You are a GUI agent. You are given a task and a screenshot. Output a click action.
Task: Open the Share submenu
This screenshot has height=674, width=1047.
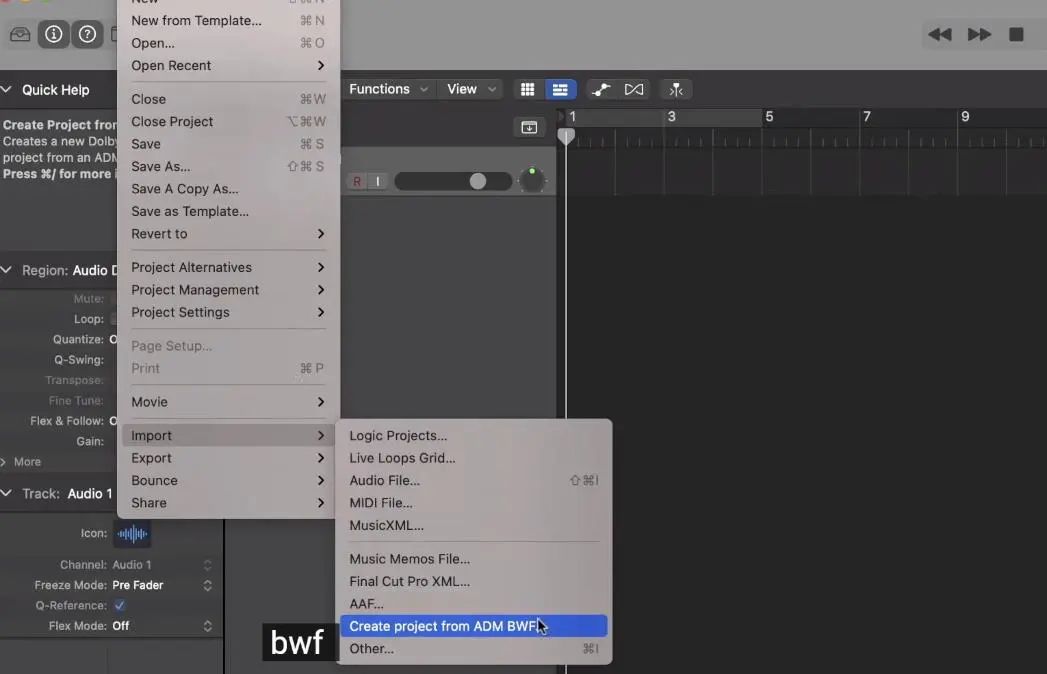pos(228,503)
